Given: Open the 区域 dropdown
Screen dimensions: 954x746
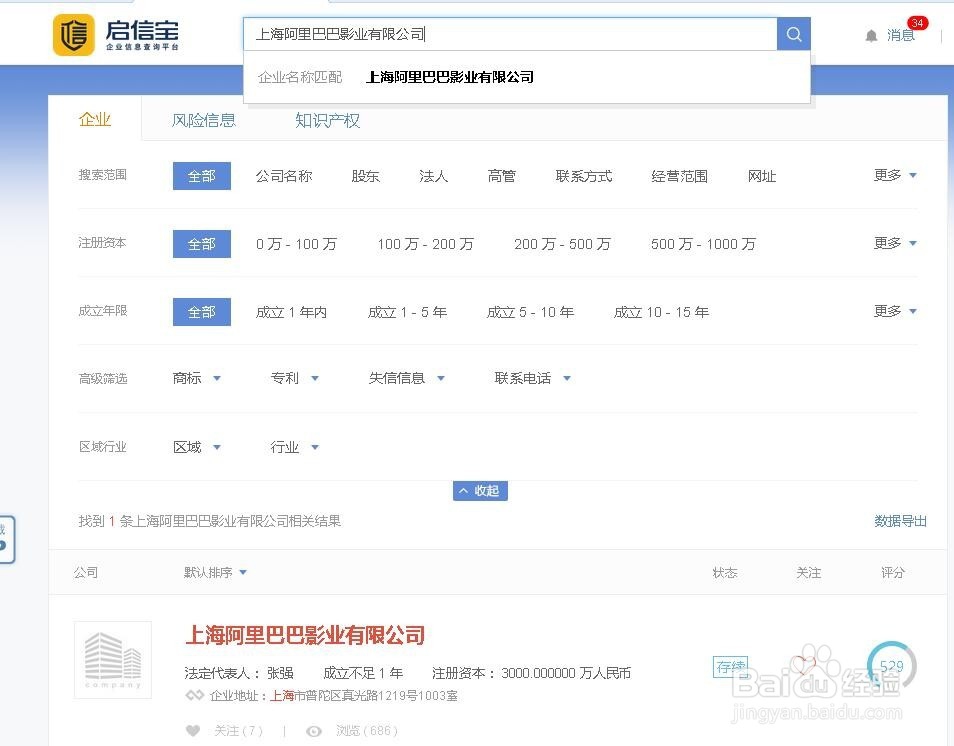Looking at the screenshot, I should (x=196, y=446).
